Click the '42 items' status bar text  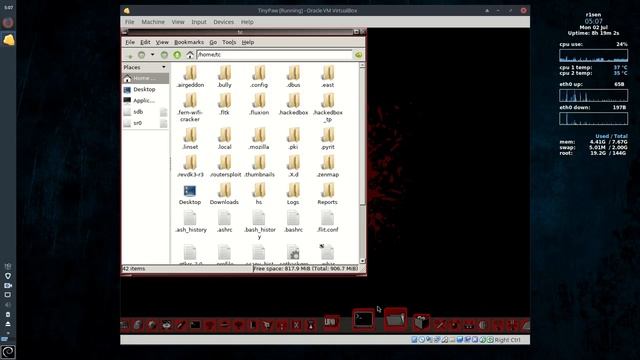[134, 269]
